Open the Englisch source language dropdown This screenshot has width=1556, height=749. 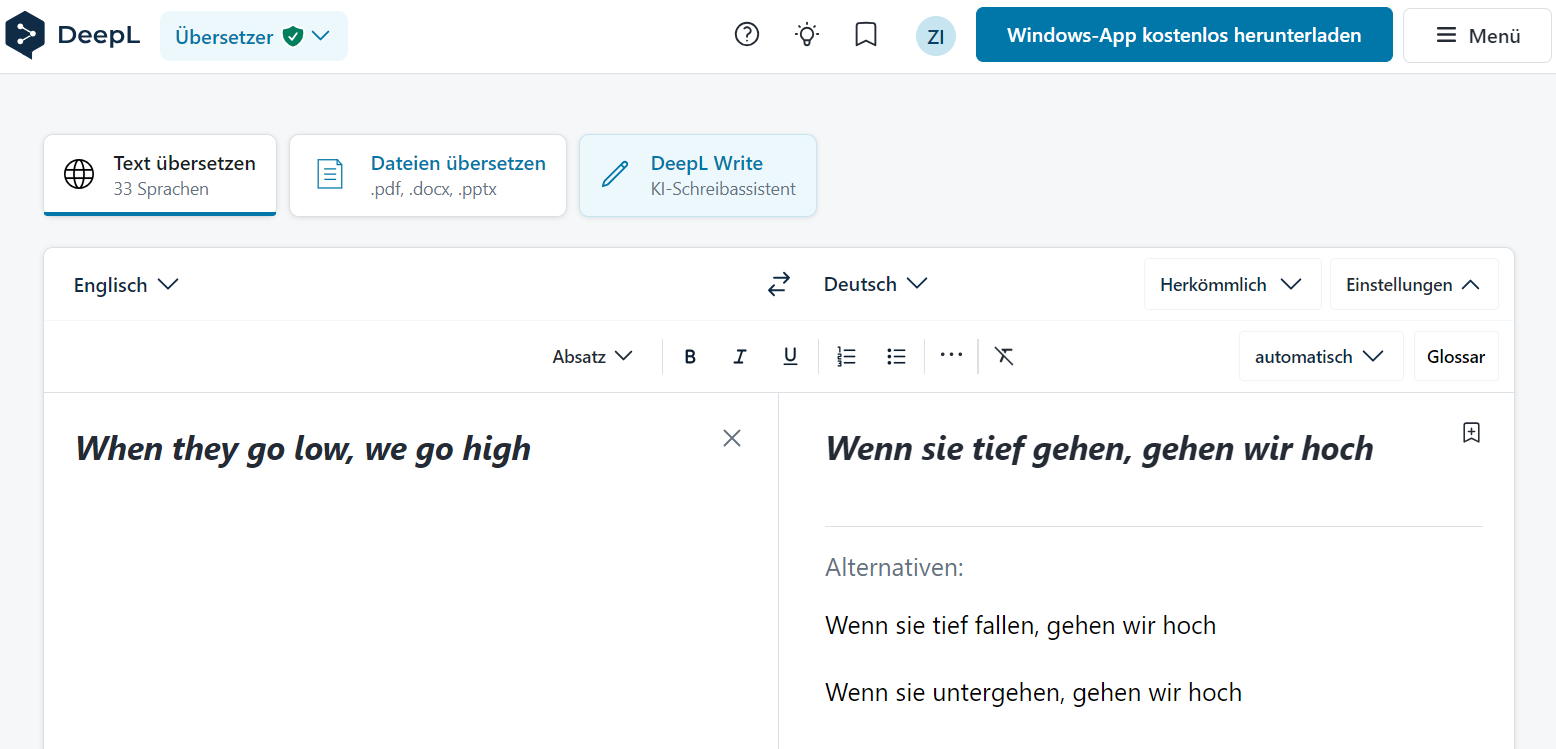(x=126, y=285)
